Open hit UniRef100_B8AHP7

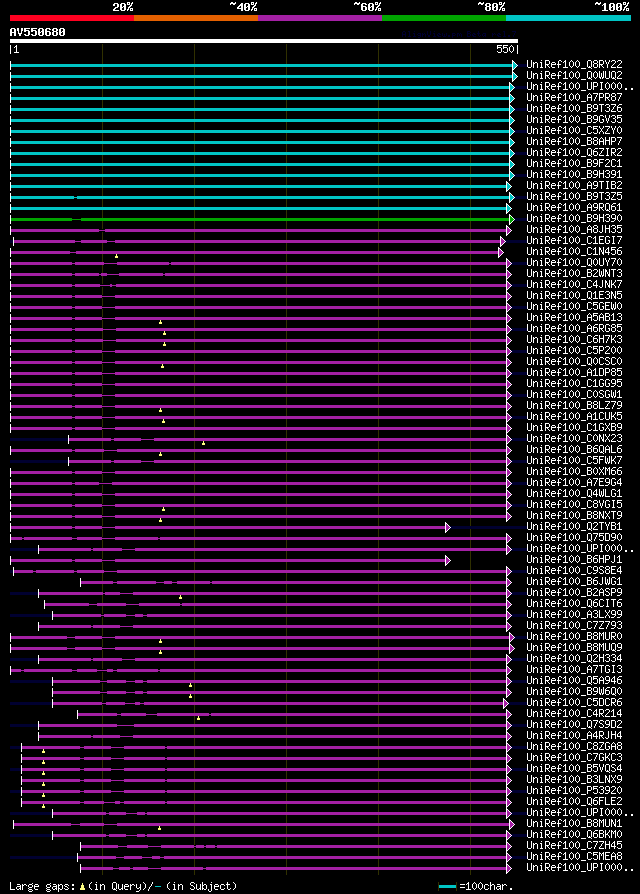(x=574, y=141)
